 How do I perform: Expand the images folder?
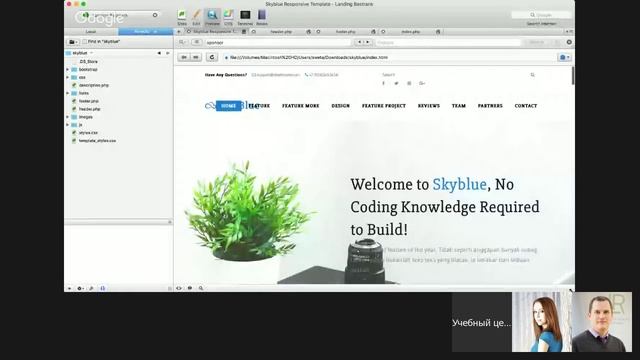68,117
